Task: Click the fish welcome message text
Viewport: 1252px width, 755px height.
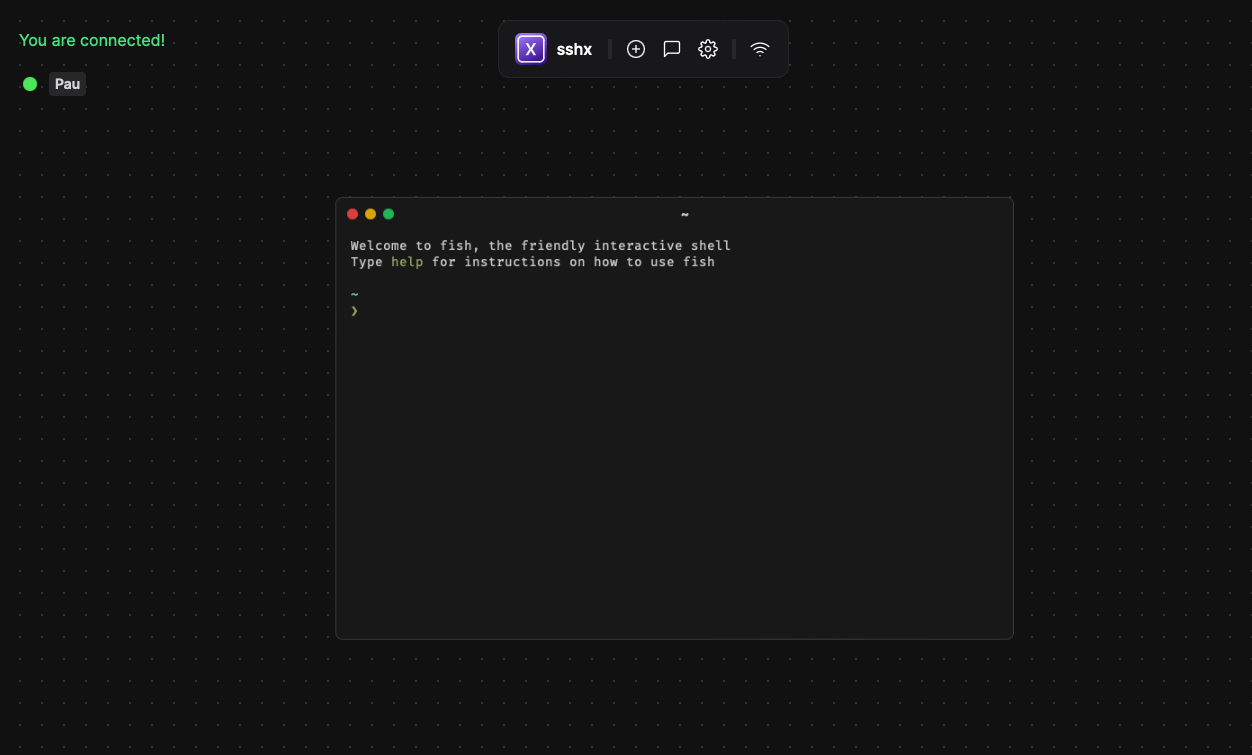Action: tap(540, 245)
